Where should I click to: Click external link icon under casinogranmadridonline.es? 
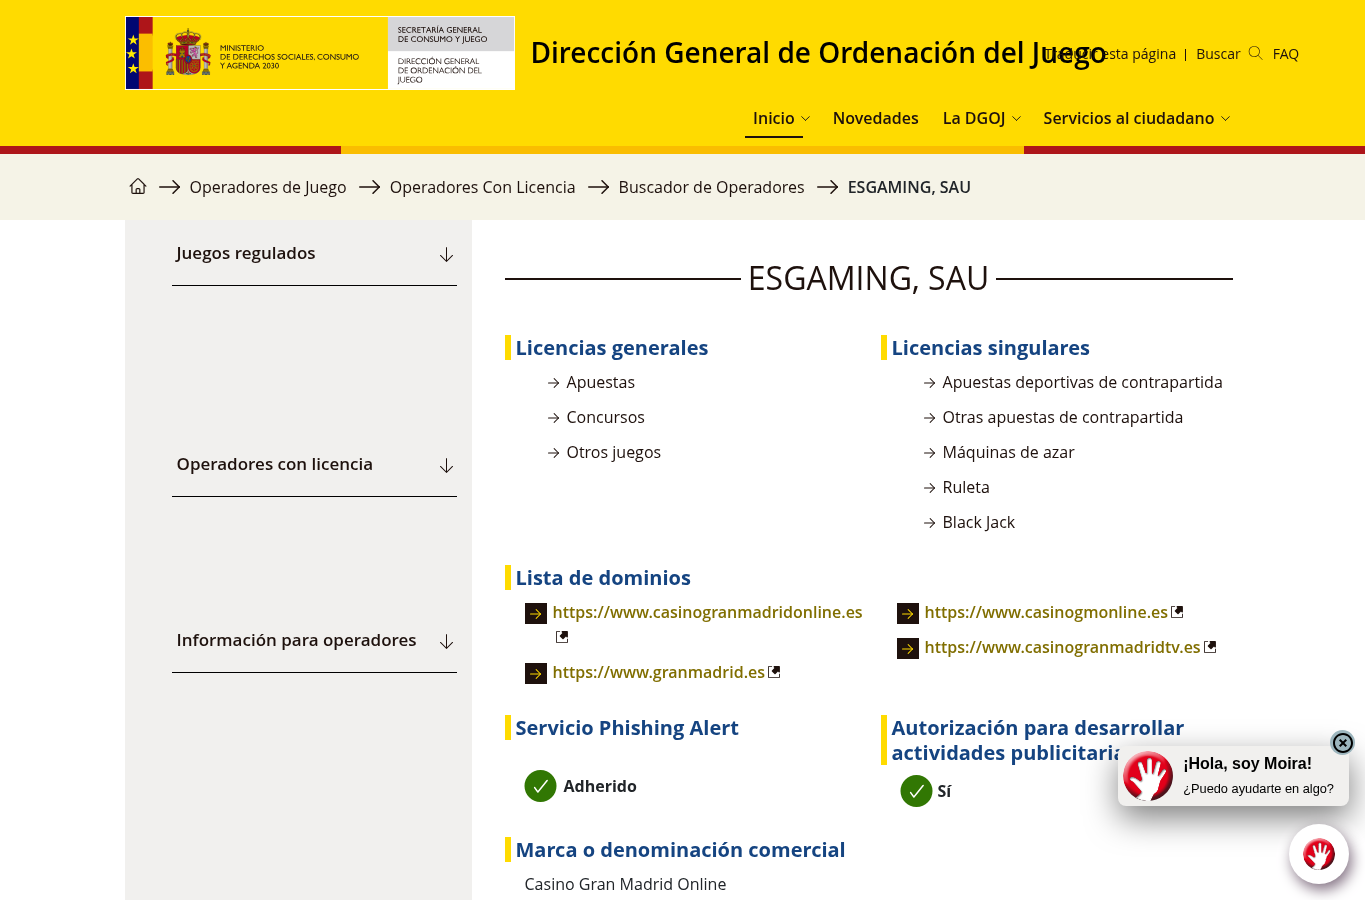click(x=562, y=637)
